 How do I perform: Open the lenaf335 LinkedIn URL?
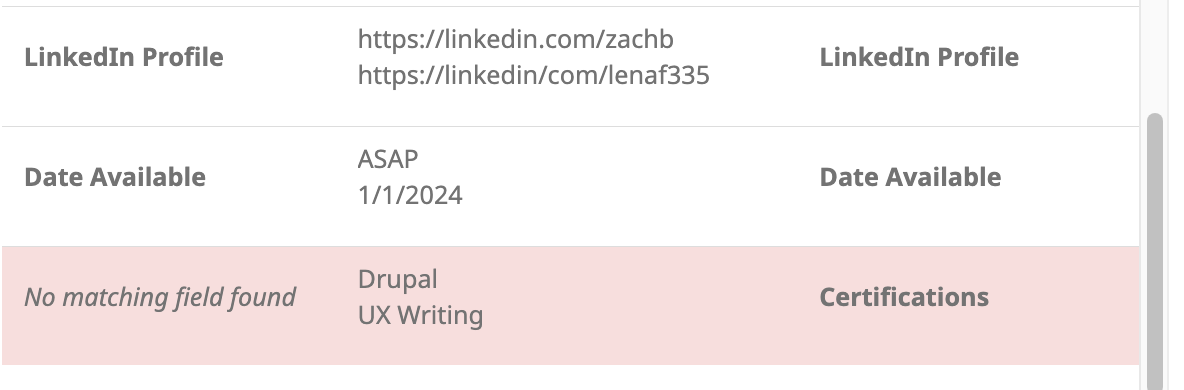[534, 75]
